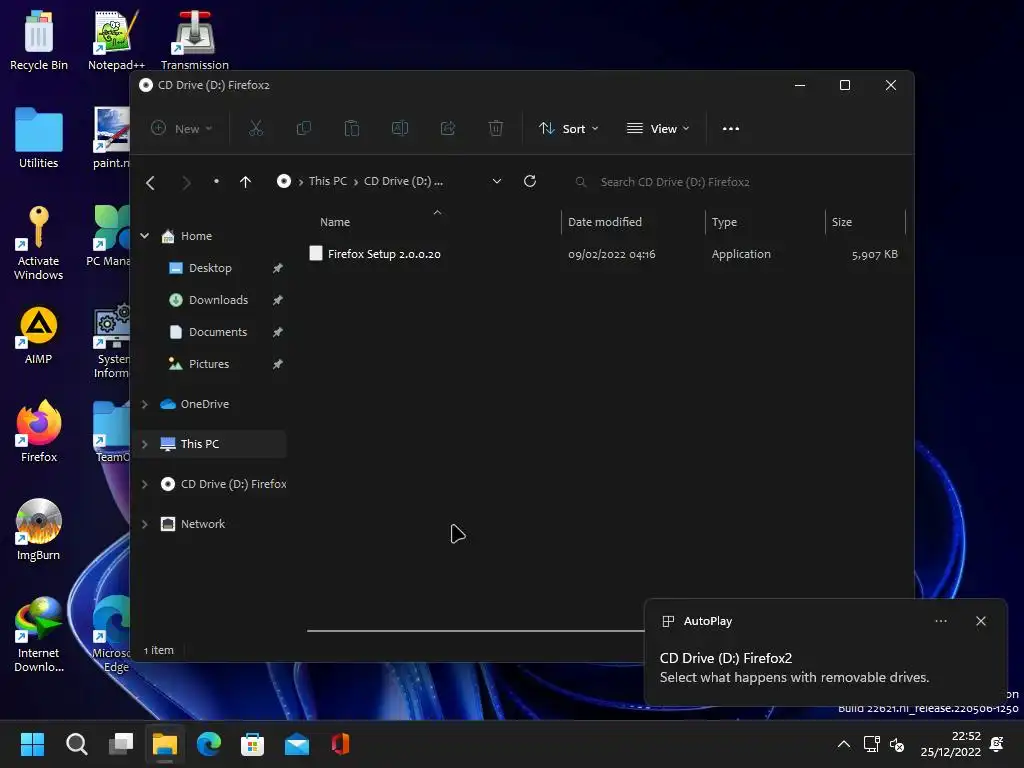This screenshot has height=768, width=1024.
Task: Unpin Downloads using its pin icon
Action: click(278, 300)
